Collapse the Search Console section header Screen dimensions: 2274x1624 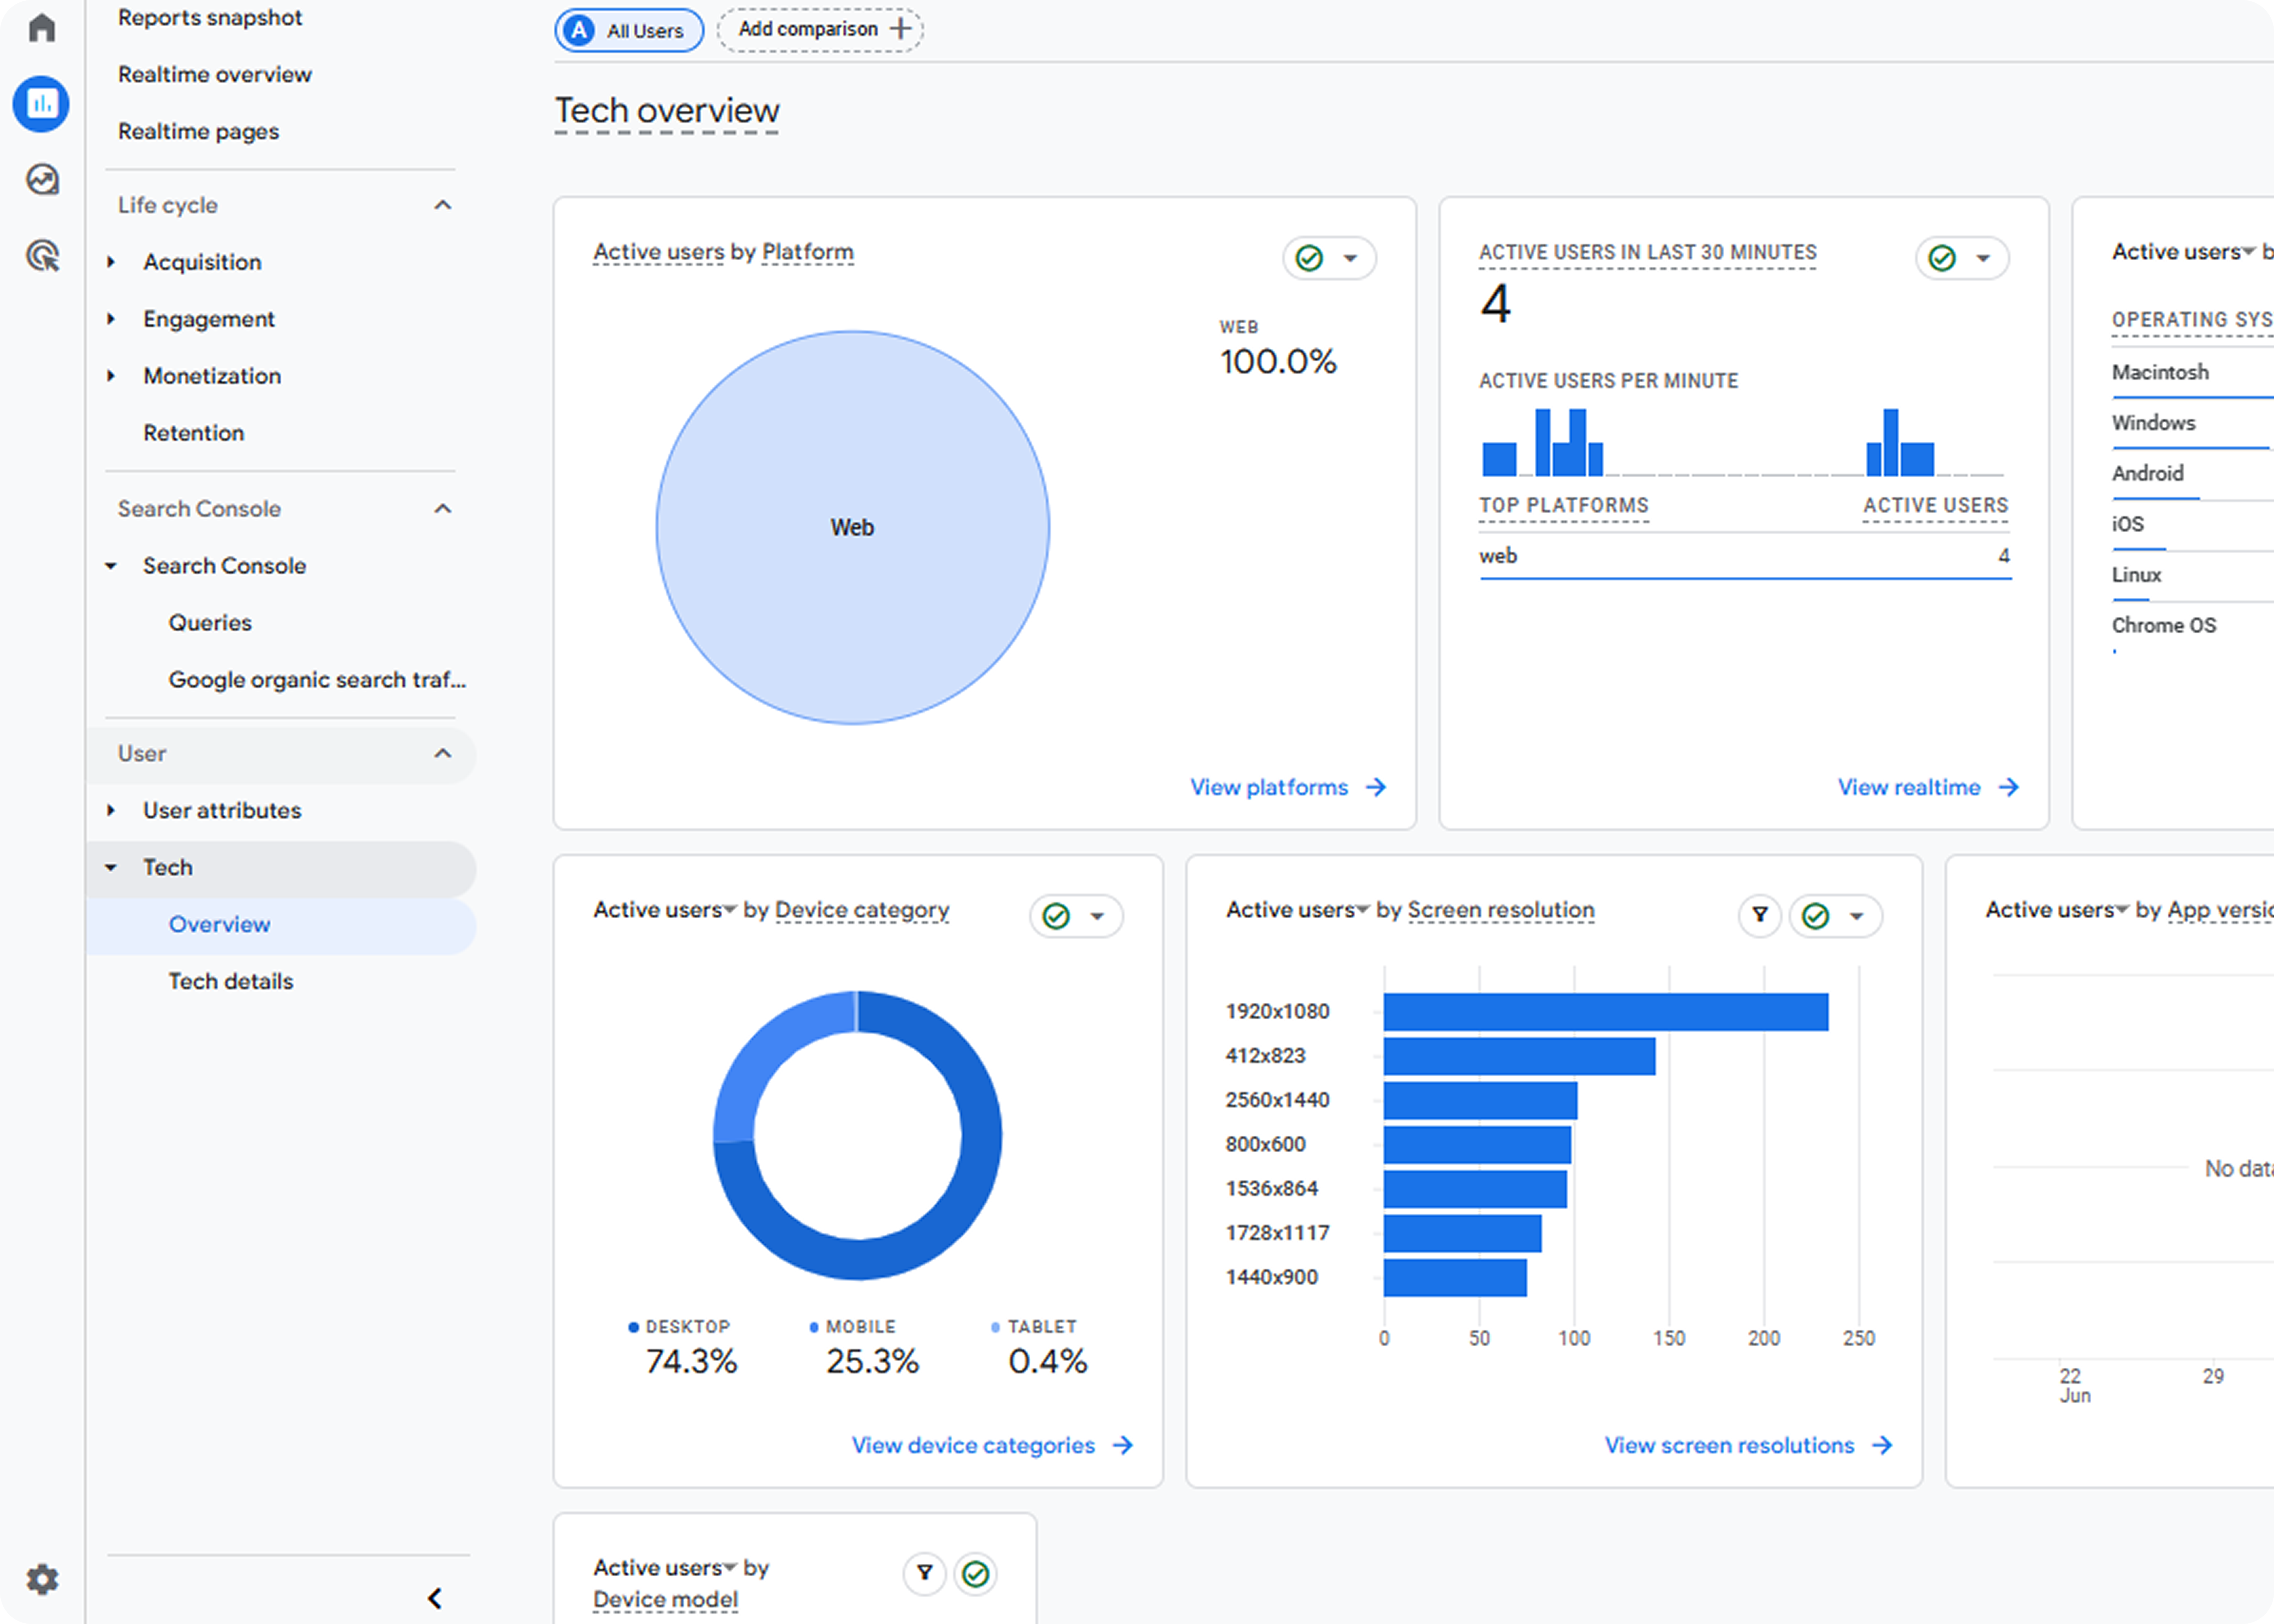pos(443,509)
